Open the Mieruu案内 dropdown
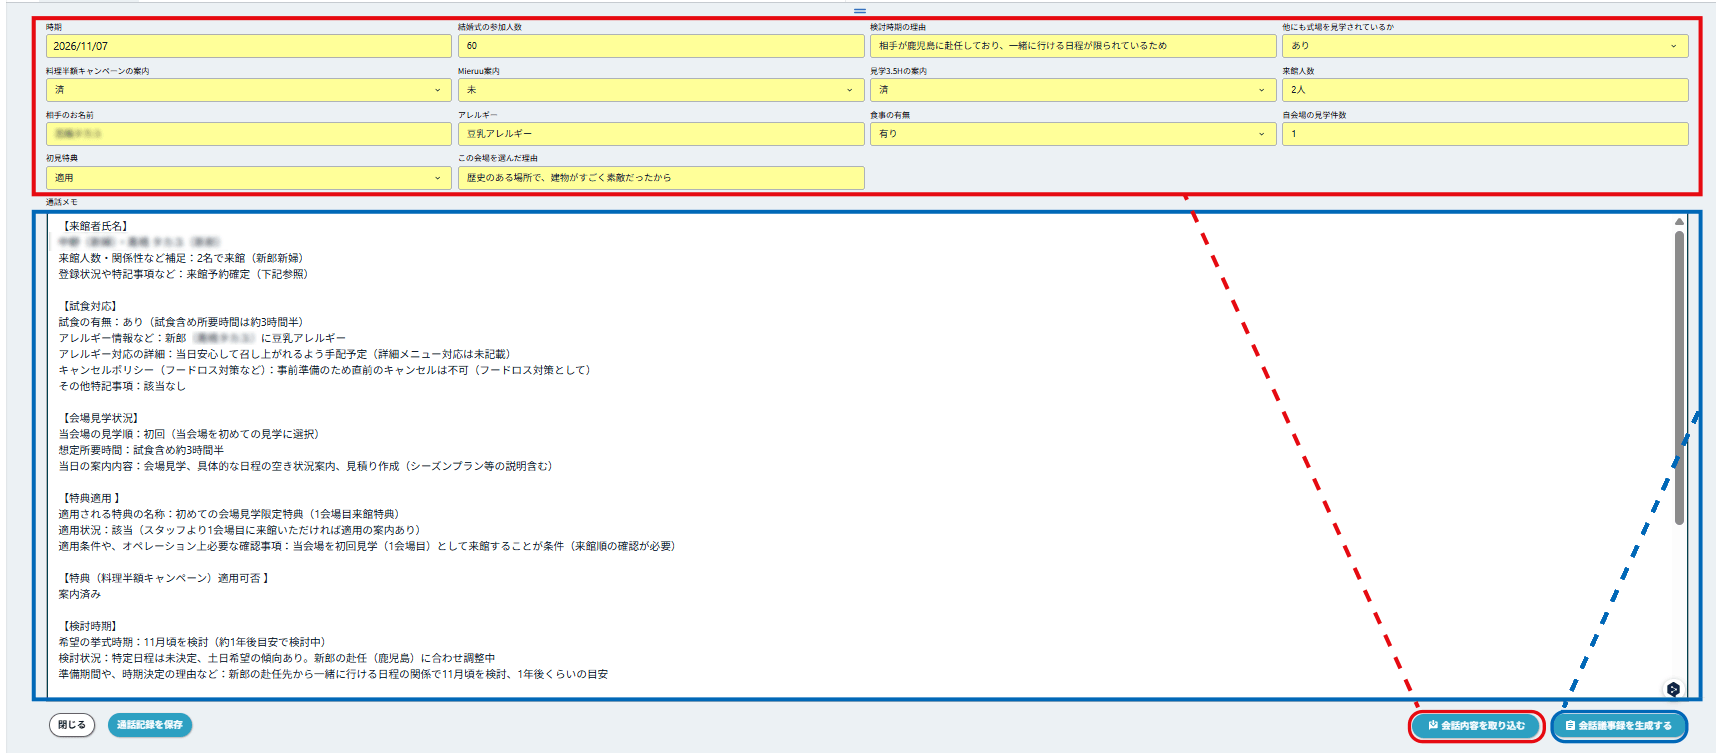The image size is (1716, 753). [x=660, y=90]
